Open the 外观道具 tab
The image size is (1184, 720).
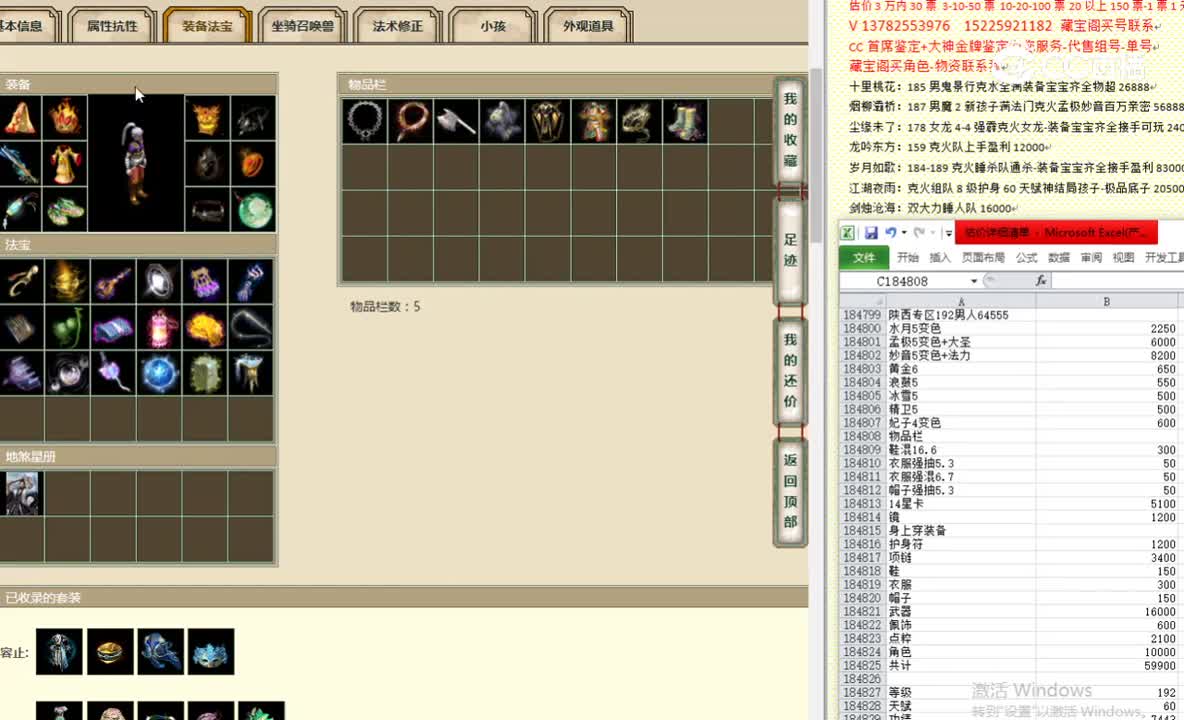tap(587, 26)
